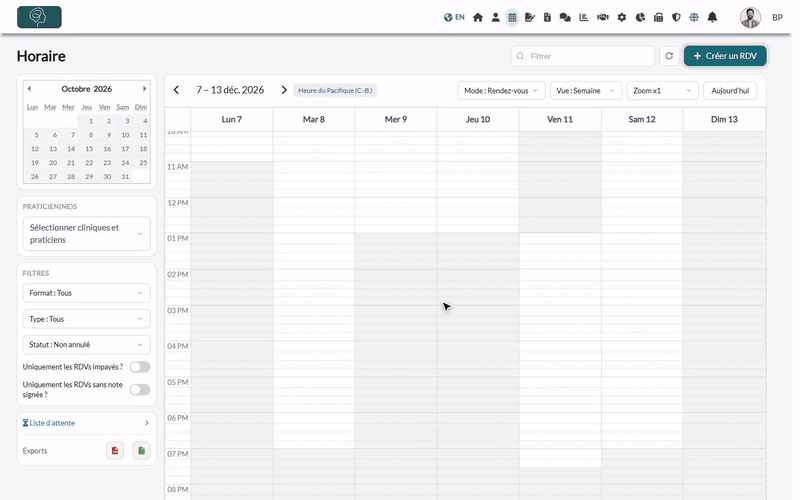This screenshot has height=500, width=800.
Task: Open the 'Format : Tous' filter dropdown
Action: 86,293
